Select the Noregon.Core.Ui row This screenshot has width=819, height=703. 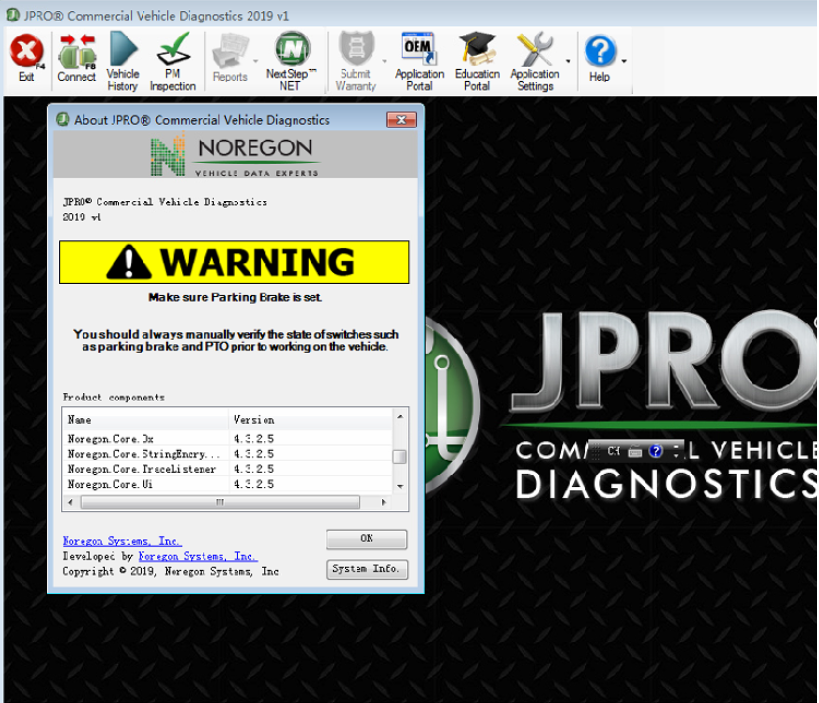(x=227, y=484)
